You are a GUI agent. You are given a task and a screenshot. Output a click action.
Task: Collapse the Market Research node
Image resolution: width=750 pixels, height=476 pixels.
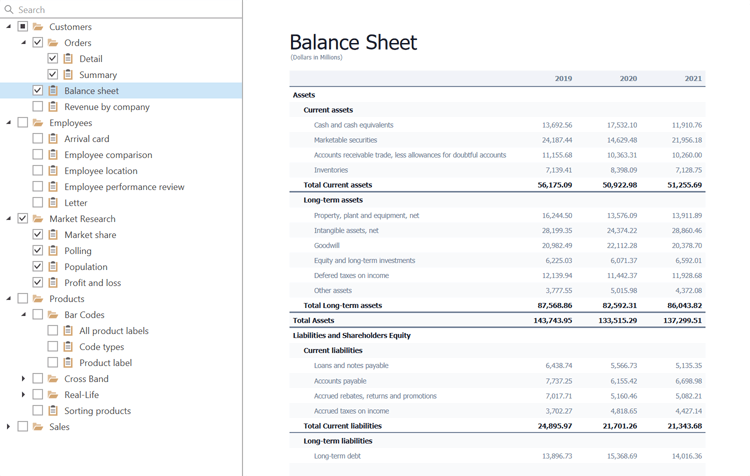9,219
